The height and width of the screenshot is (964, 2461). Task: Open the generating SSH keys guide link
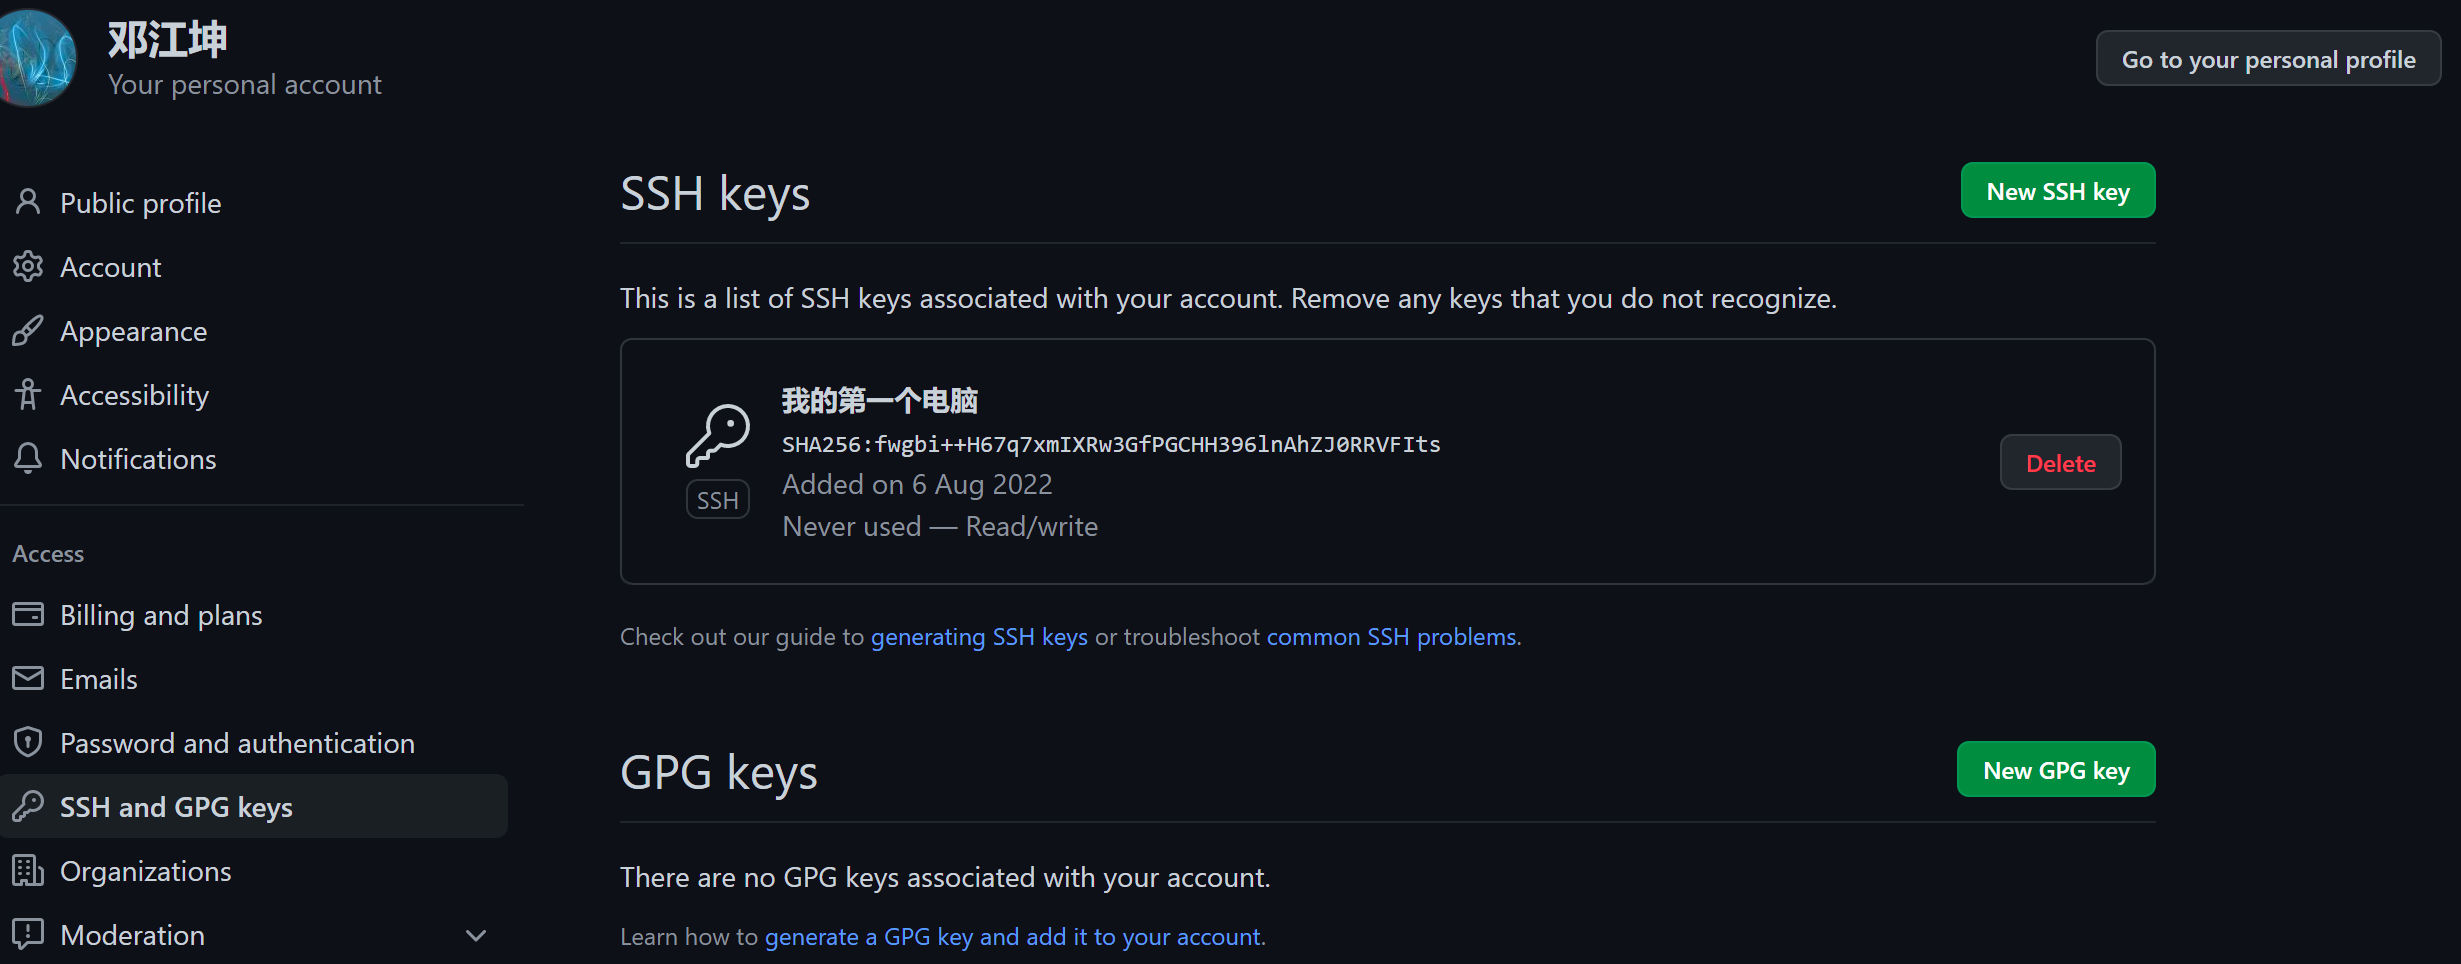[x=979, y=637]
